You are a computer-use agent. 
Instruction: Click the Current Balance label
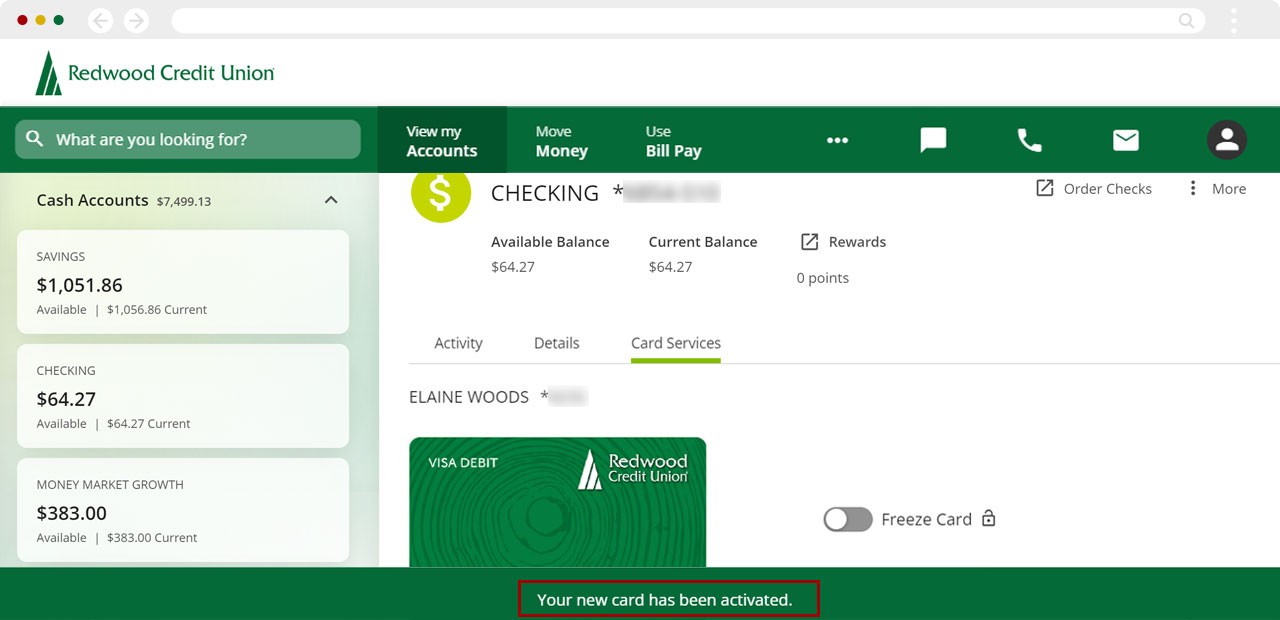[x=703, y=242]
